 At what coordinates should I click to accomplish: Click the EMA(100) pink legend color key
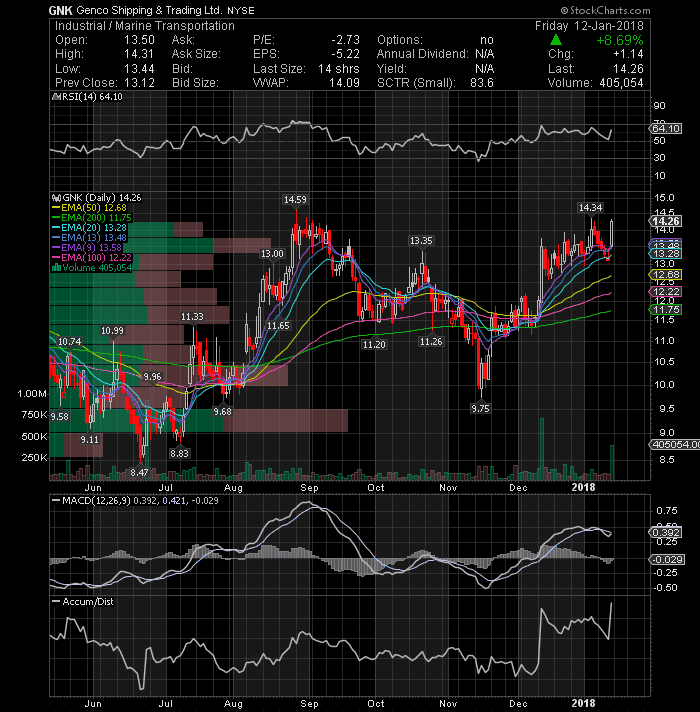[x=56, y=257]
